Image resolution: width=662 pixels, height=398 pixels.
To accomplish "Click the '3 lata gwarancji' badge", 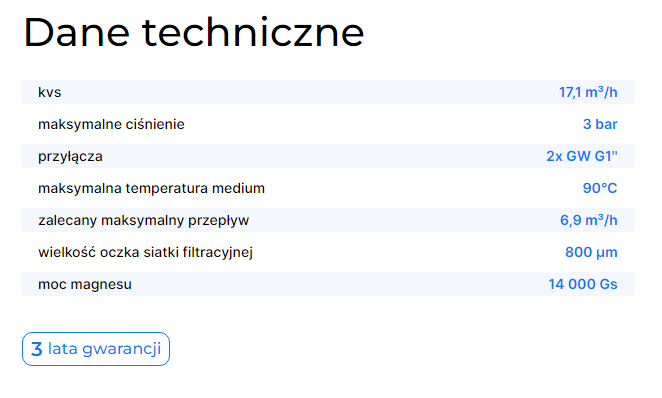I will pyautogui.click(x=96, y=349).
